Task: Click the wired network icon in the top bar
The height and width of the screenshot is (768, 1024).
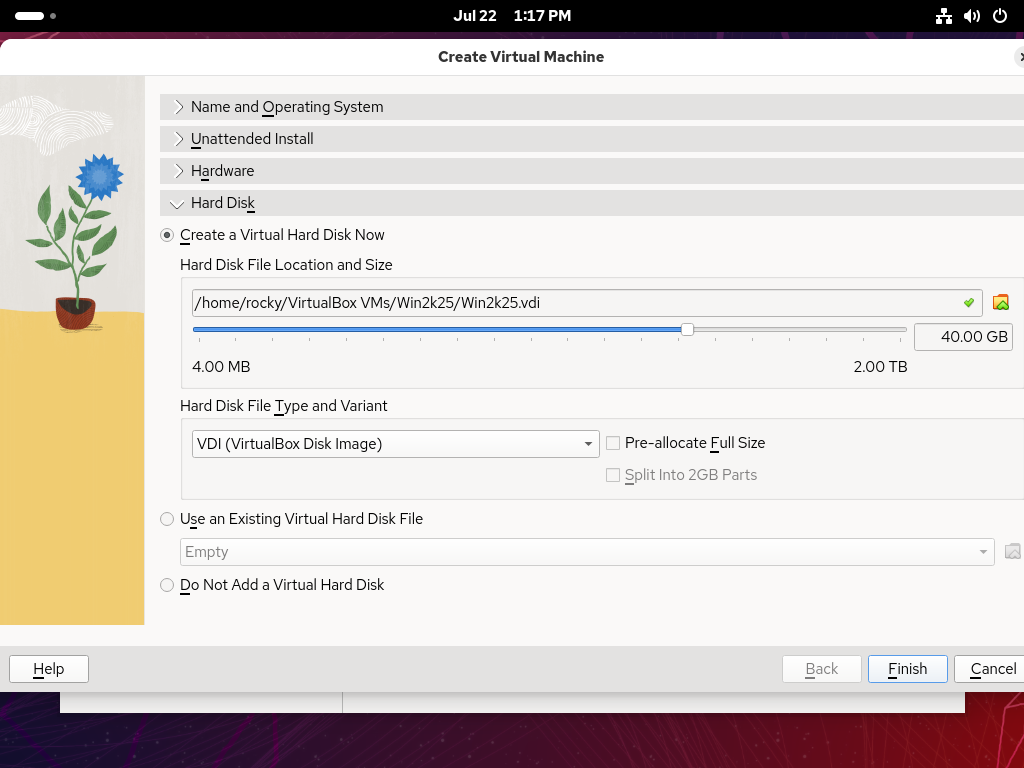Action: tap(944, 15)
